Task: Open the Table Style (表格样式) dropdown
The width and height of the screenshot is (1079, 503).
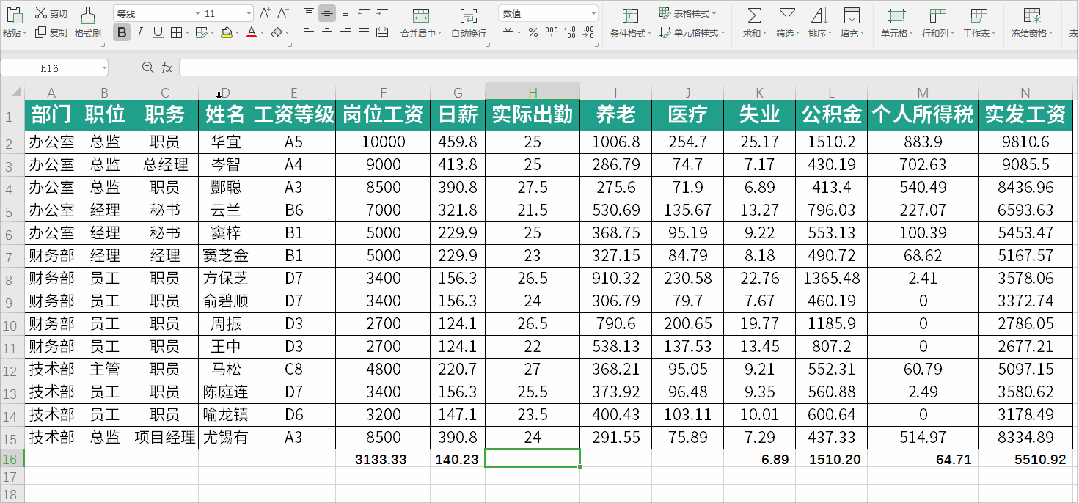Action: pyautogui.click(x=687, y=13)
